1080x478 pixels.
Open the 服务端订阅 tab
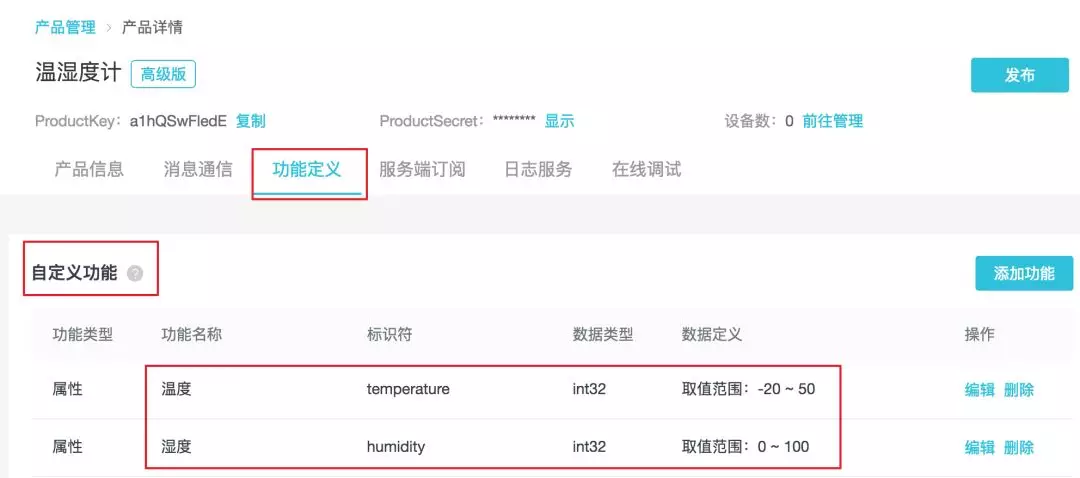coord(422,169)
